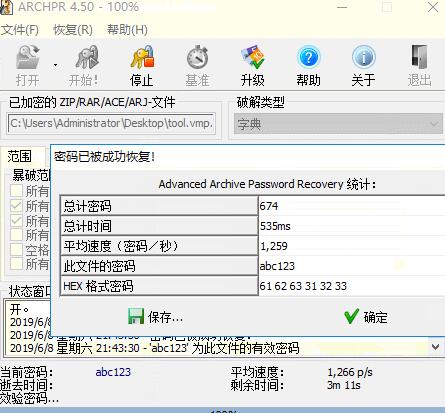The width and height of the screenshot is (445, 413).
Task: Click the recovered password abc123 in table
Action: pyautogui.click(x=277, y=266)
